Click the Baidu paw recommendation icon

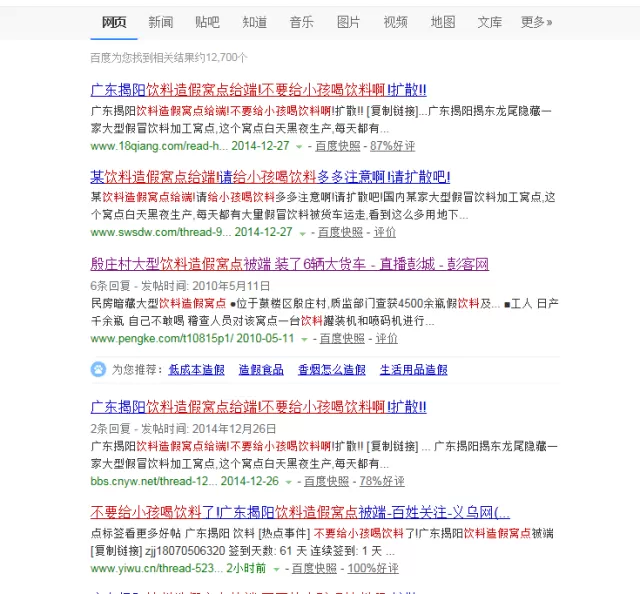point(98,369)
